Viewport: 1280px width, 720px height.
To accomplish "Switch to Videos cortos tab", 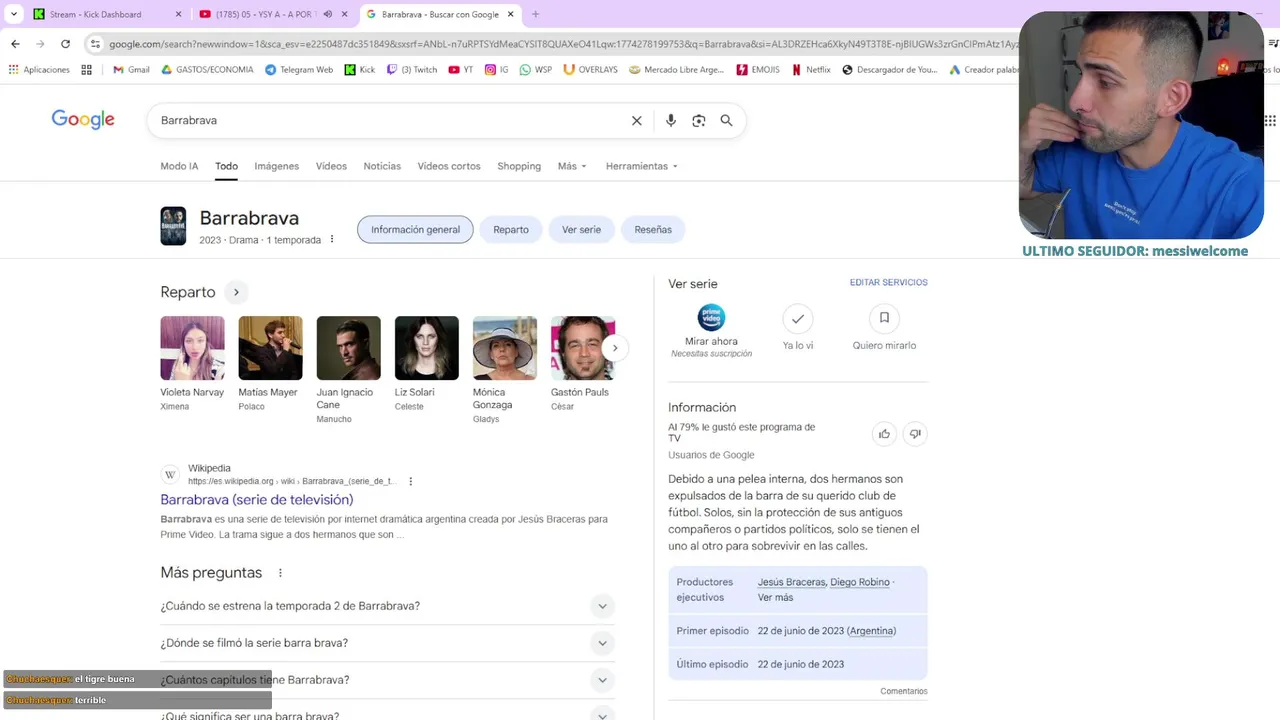I will click(449, 166).
